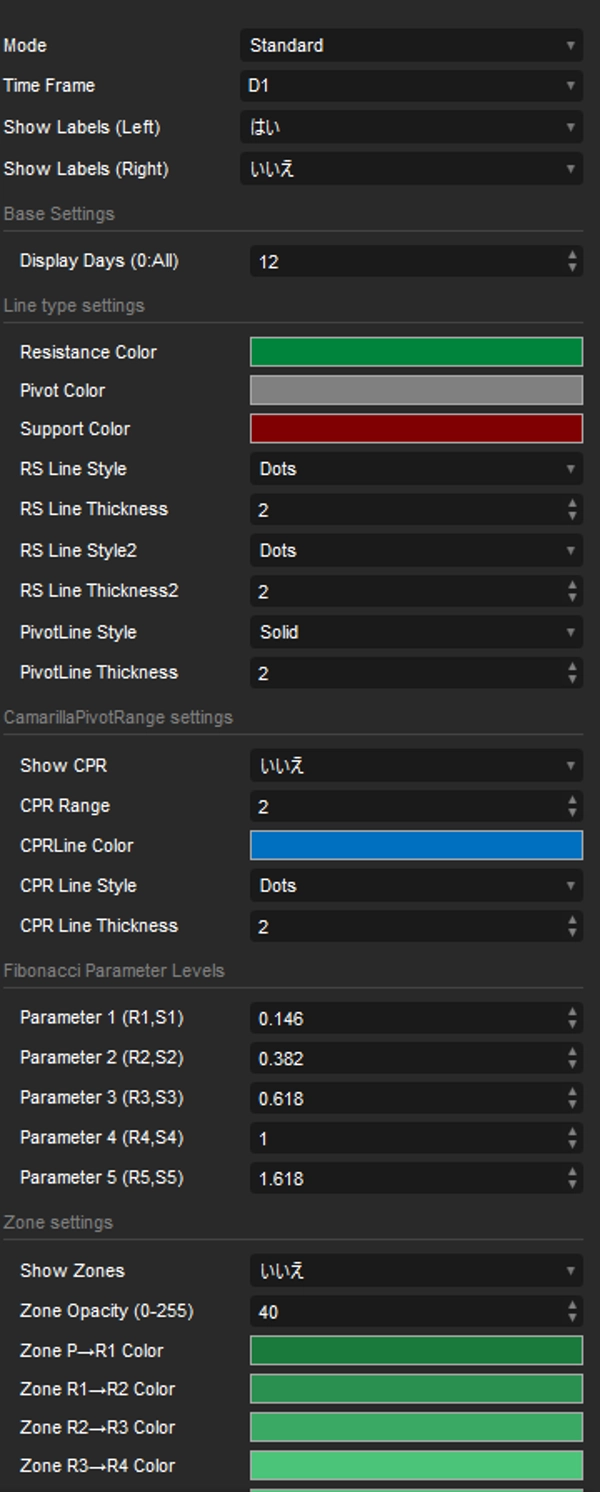Open the Time Frame dropdown
The width and height of the screenshot is (600, 1492).
(412, 86)
